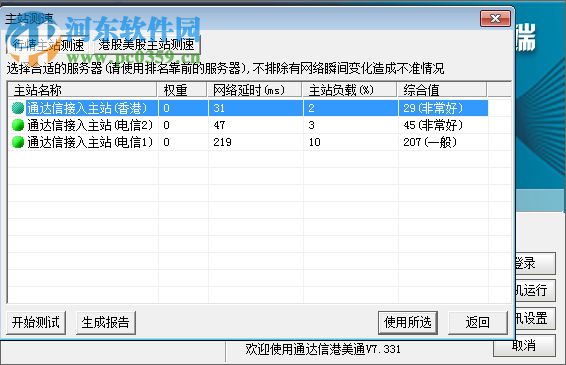Sort by 主站负载(%) column header
The height and width of the screenshot is (365, 566).
[x=349, y=90]
